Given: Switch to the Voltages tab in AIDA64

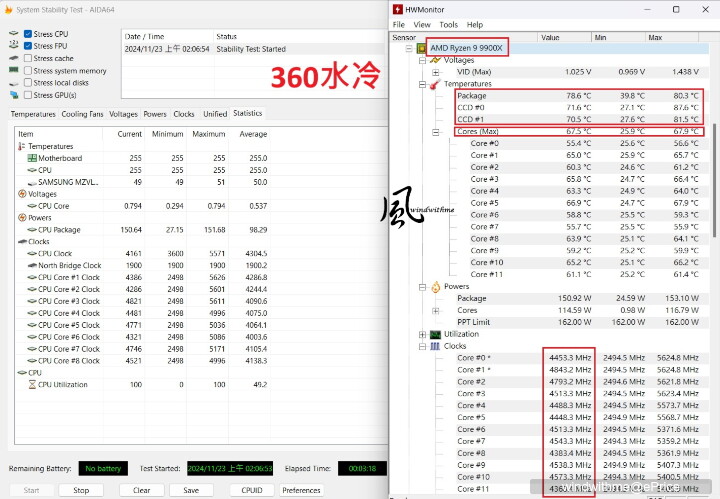Looking at the screenshot, I should point(123,114).
